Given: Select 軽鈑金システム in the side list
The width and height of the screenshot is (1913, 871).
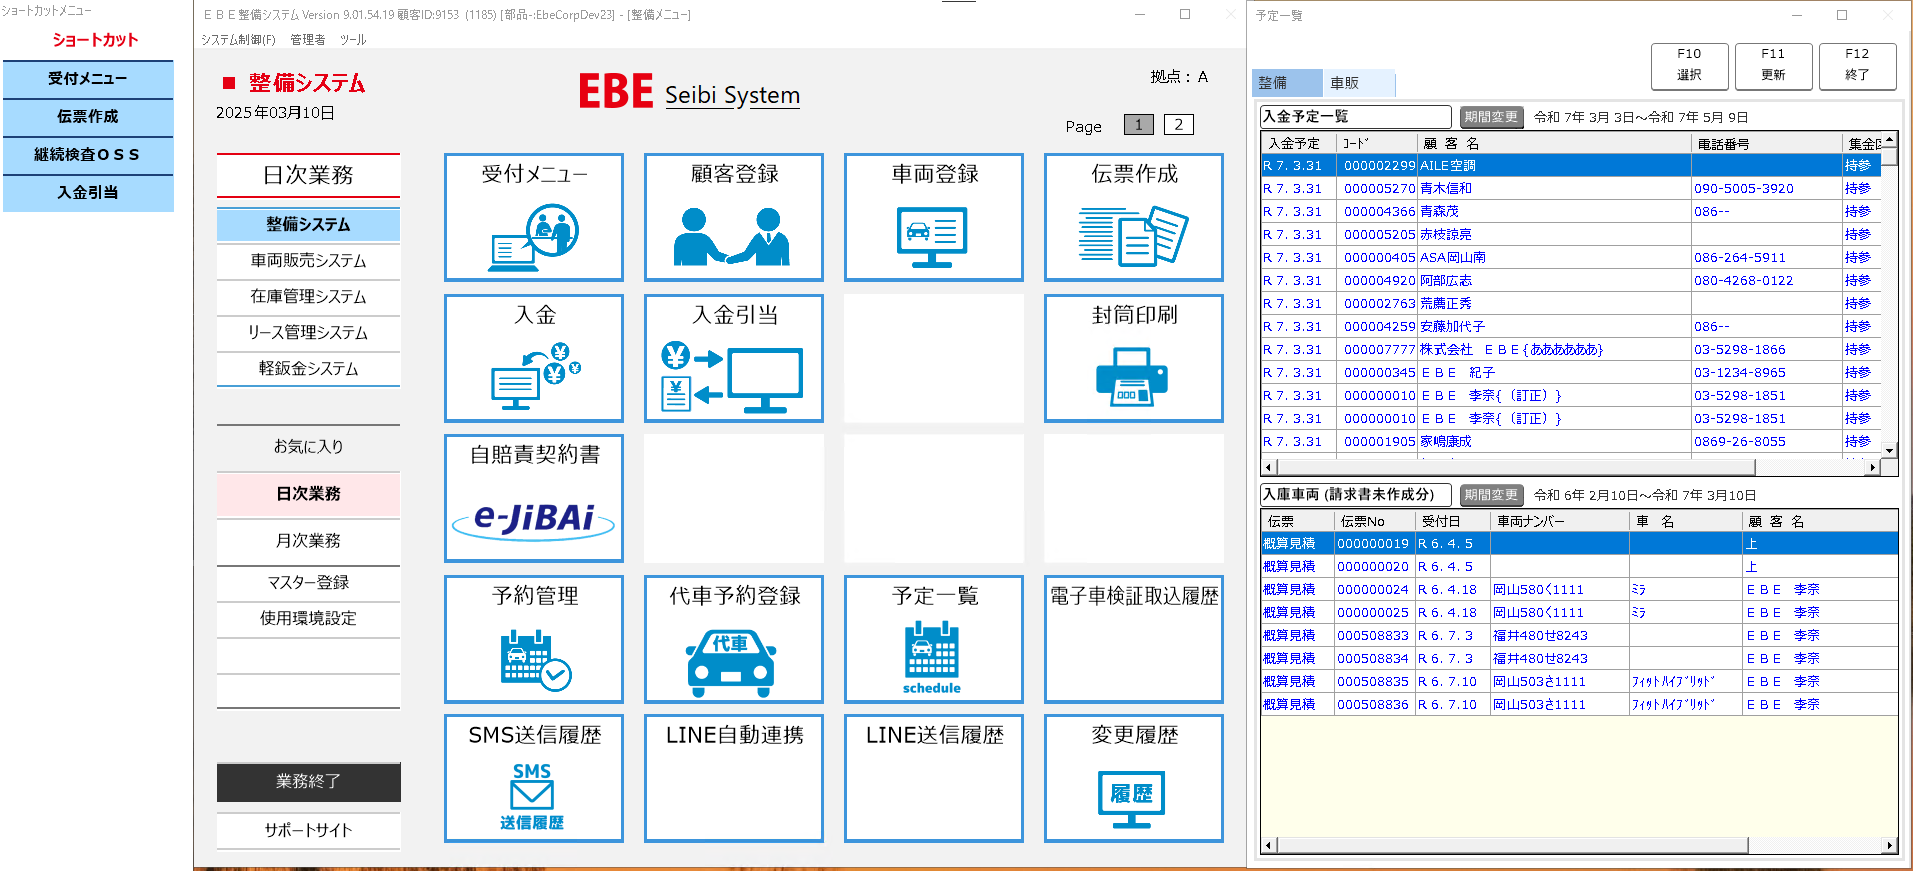Looking at the screenshot, I should [308, 369].
